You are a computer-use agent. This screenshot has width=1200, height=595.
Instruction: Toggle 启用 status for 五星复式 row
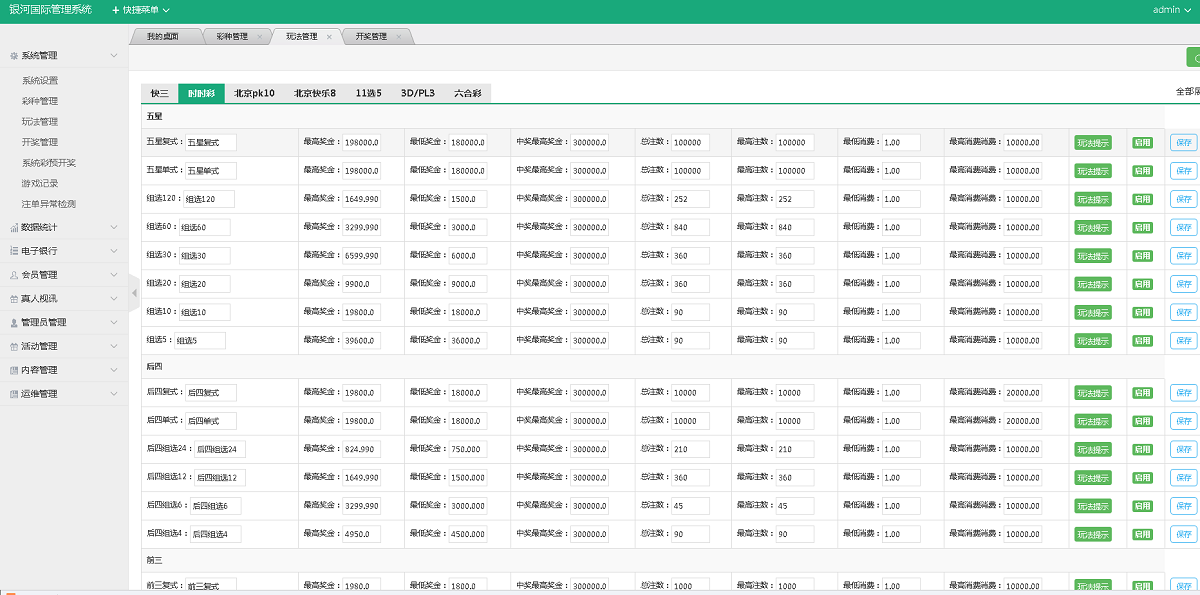tap(1141, 143)
